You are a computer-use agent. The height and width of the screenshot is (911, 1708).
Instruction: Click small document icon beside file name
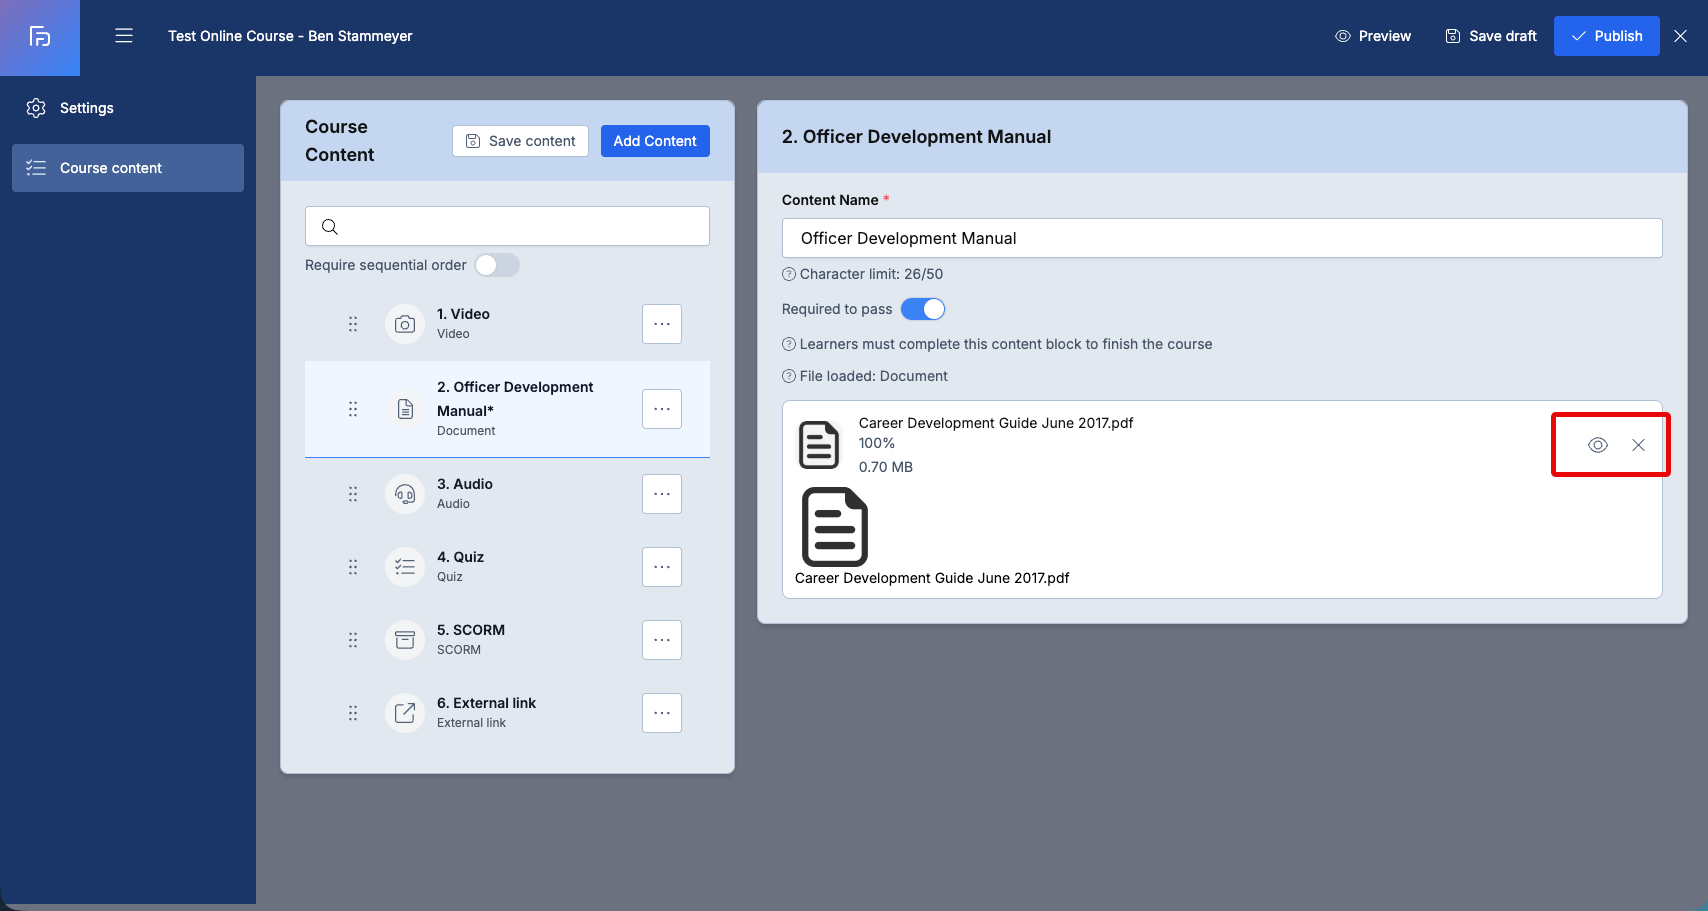tap(819, 445)
